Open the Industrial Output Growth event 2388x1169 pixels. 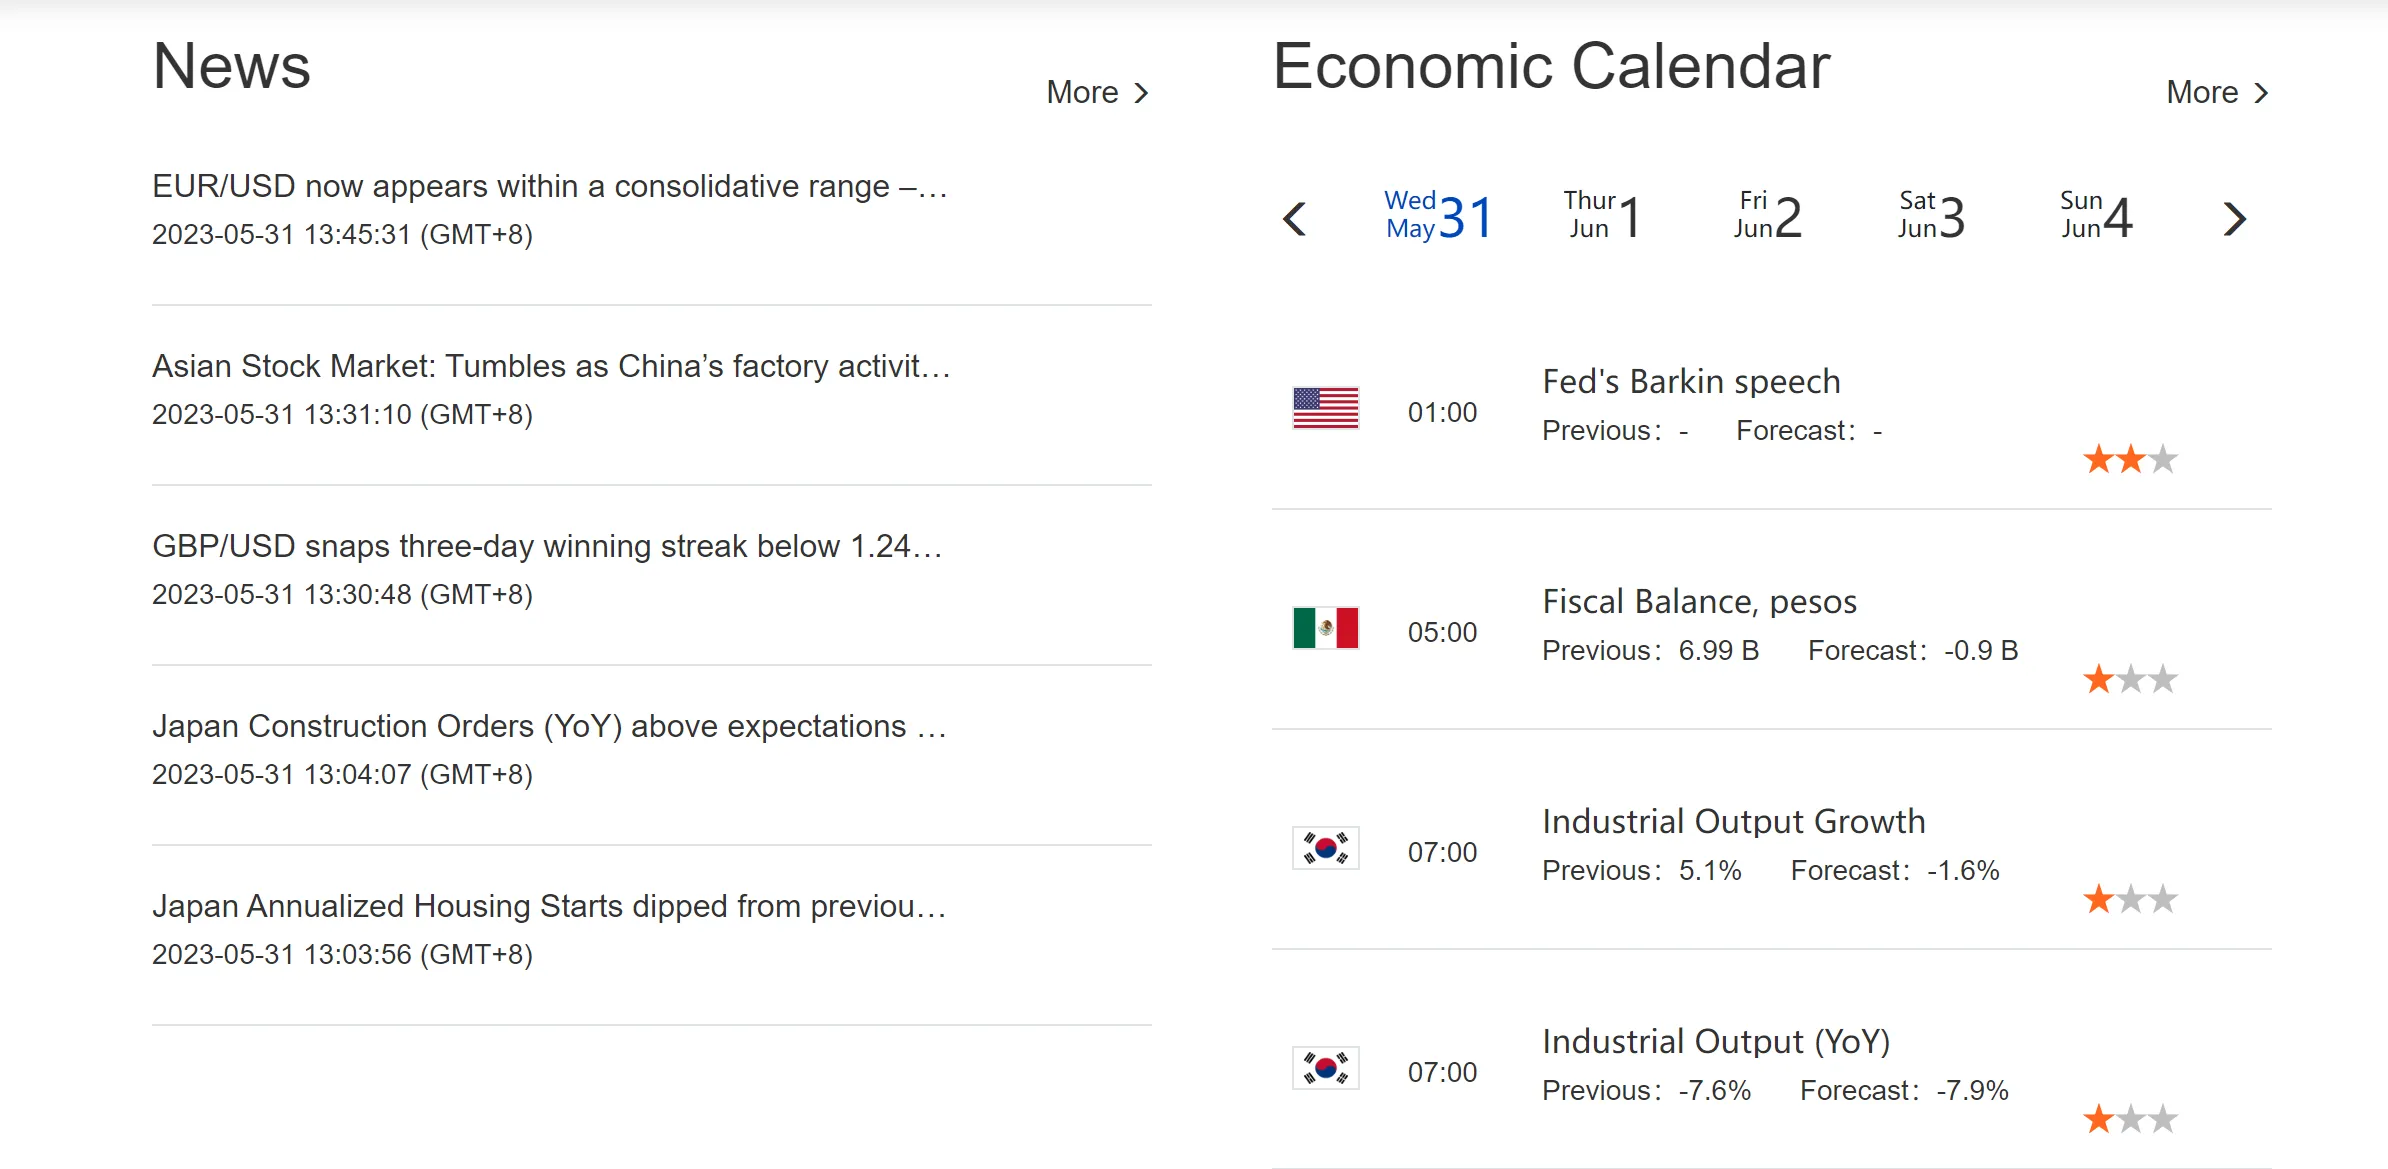1733,821
